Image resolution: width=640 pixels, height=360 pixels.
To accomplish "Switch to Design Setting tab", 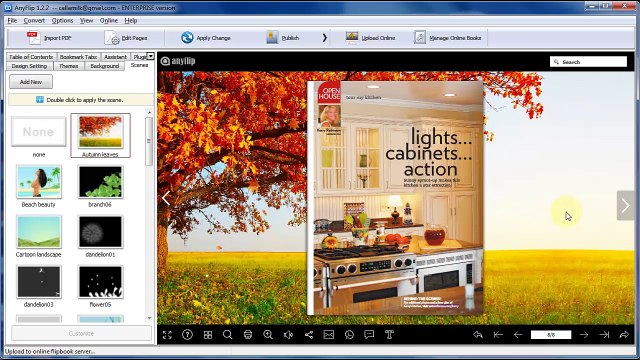I will pyautogui.click(x=29, y=66).
